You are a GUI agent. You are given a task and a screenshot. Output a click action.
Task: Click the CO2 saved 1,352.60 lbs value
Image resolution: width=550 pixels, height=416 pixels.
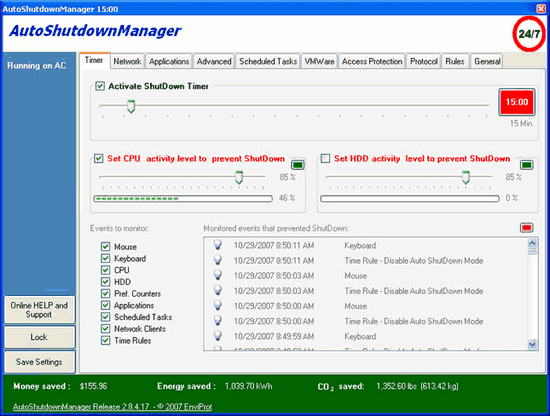pos(417,386)
